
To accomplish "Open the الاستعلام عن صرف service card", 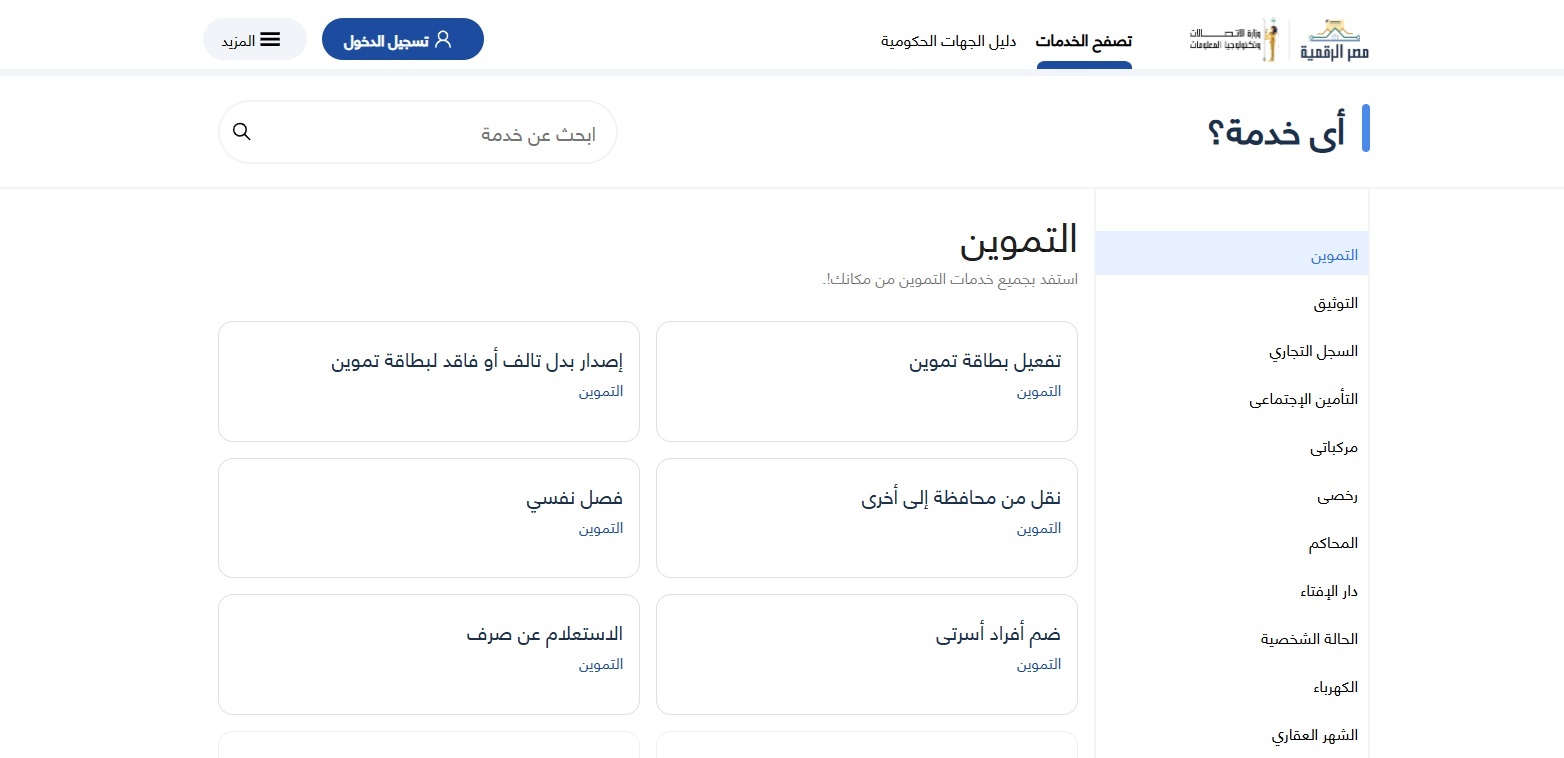I will (x=428, y=654).
